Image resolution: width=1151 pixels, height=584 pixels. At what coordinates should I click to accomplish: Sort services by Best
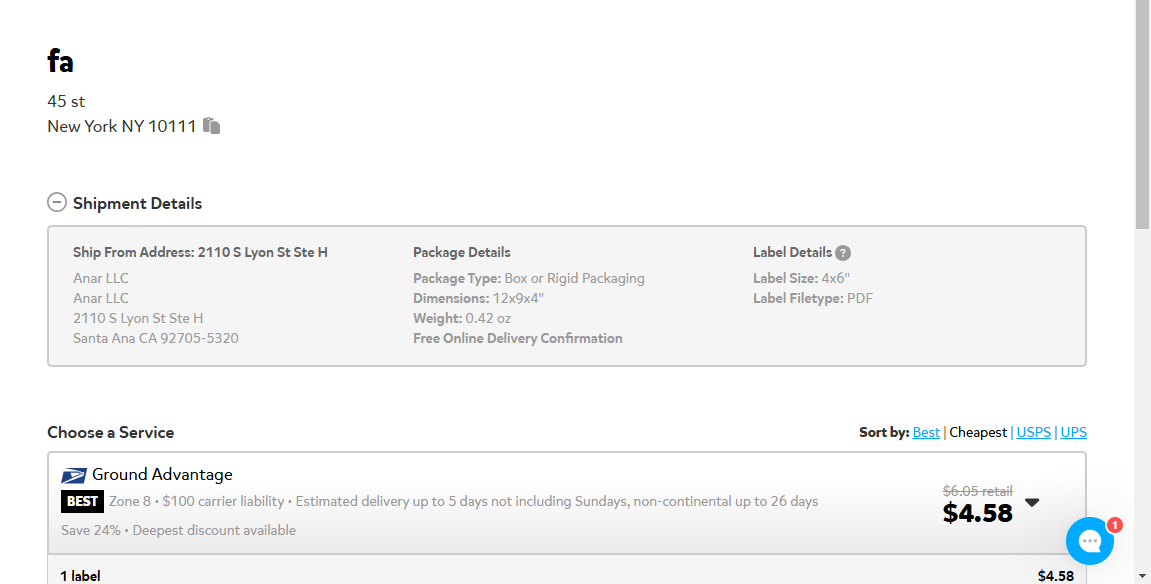click(926, 432)
